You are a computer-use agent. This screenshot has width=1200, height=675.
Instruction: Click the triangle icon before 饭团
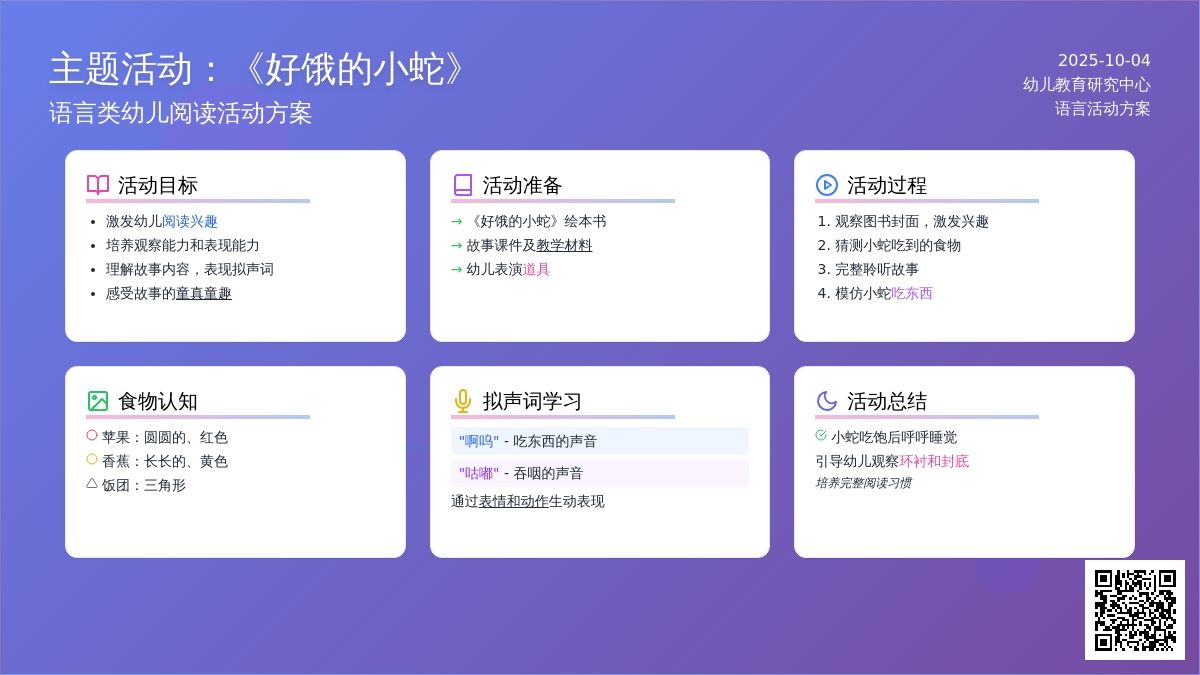pos(92,484)
